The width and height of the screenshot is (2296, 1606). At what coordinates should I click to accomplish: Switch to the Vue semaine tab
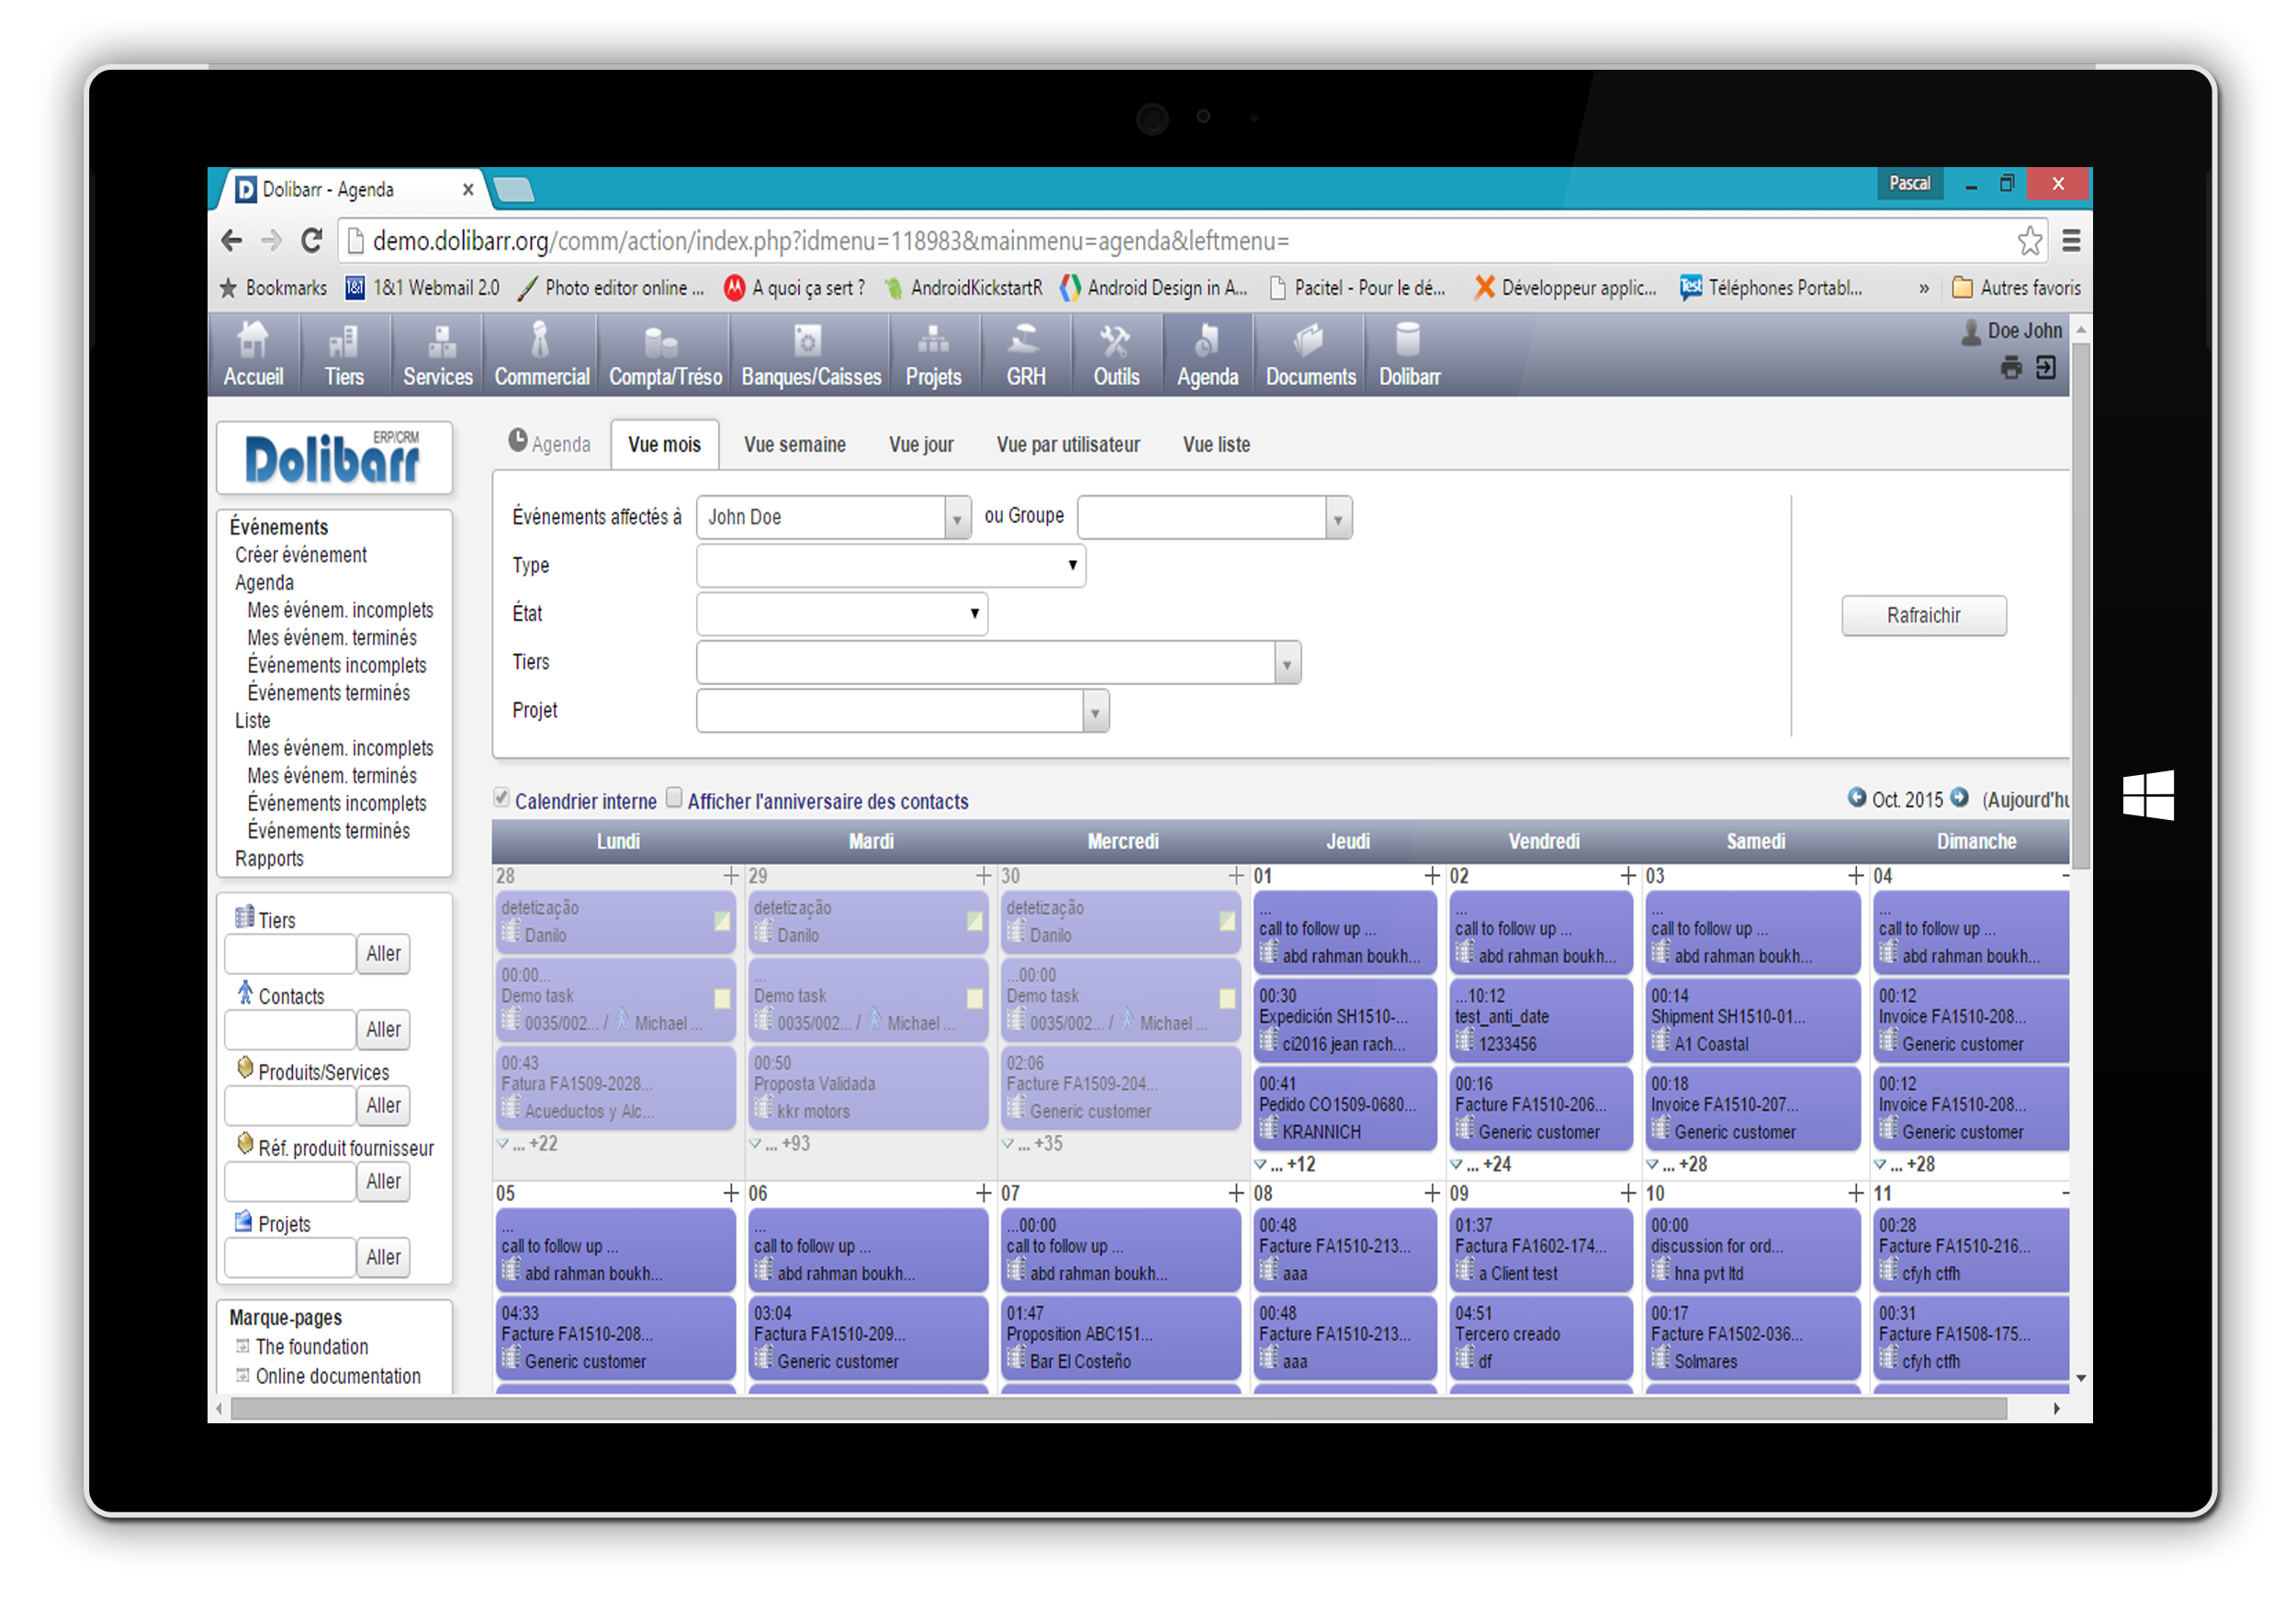pyautogui.click(x=794, y=445)
